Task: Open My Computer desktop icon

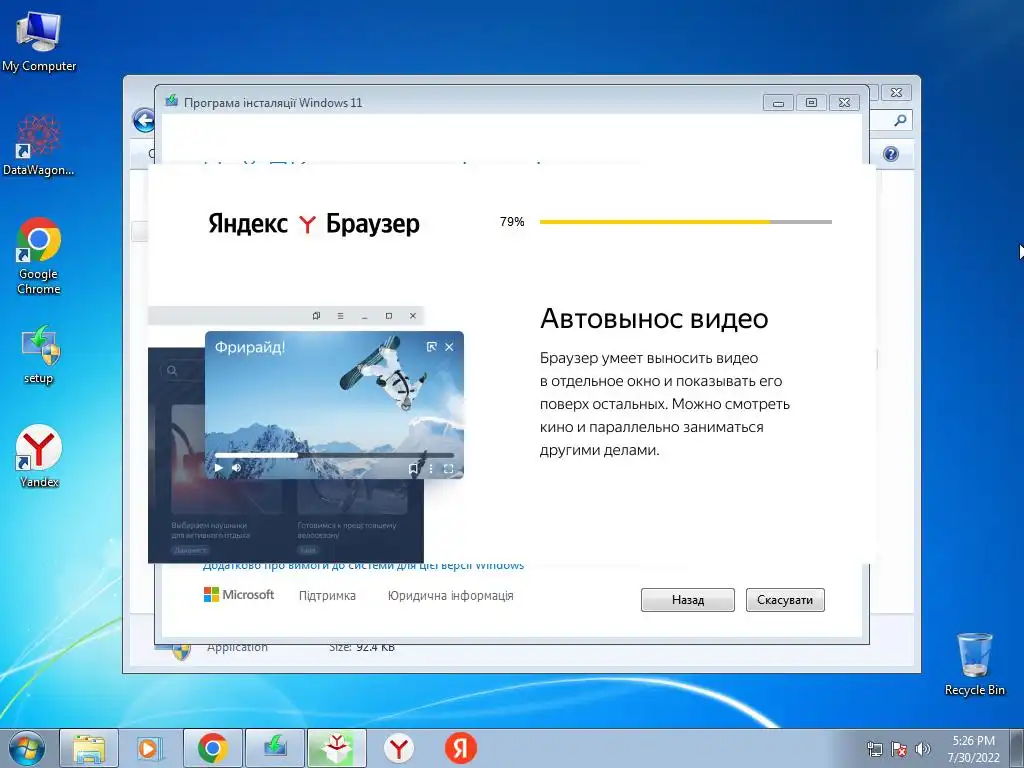Action: 39,42
